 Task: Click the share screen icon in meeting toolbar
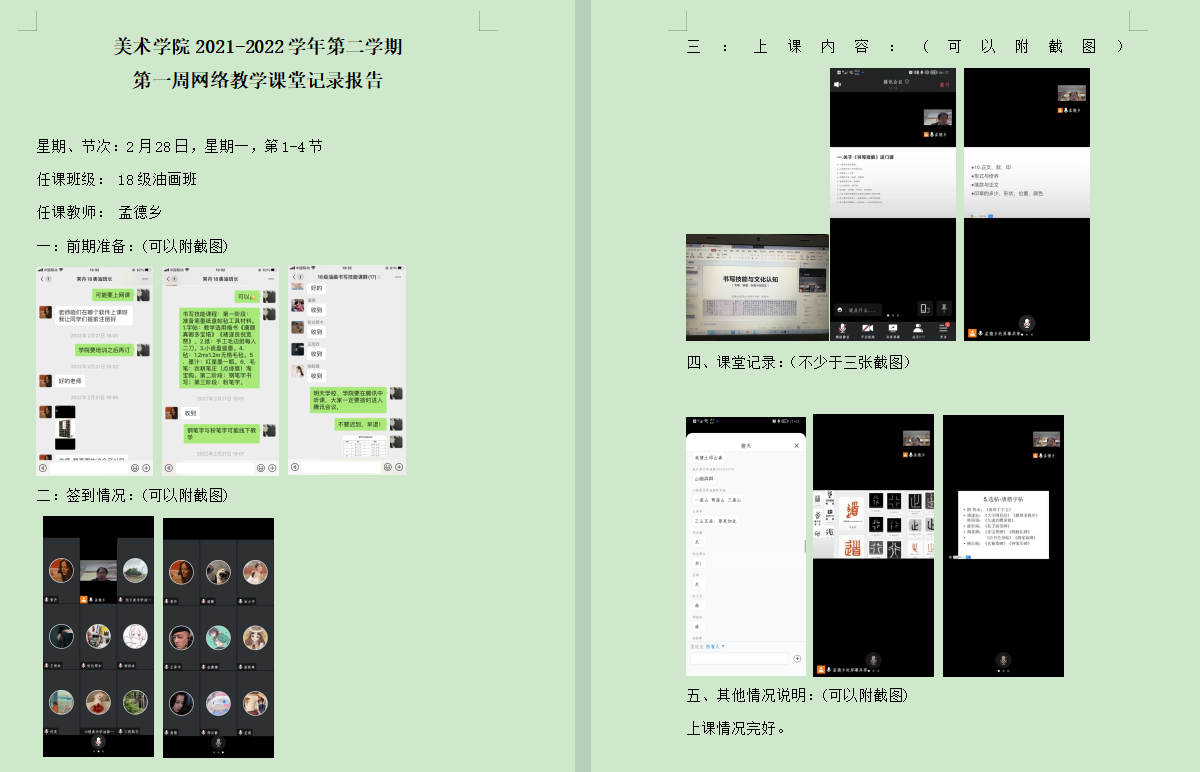[x=893, y=328]
